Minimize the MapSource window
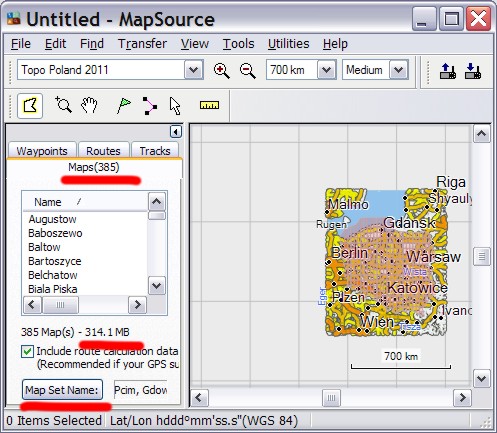This screenshot has height=433, width=497. [x=424, y=19]
